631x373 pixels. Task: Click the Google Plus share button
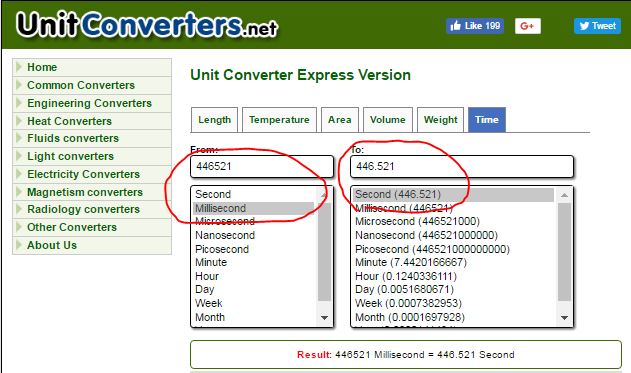click(528, 26)
